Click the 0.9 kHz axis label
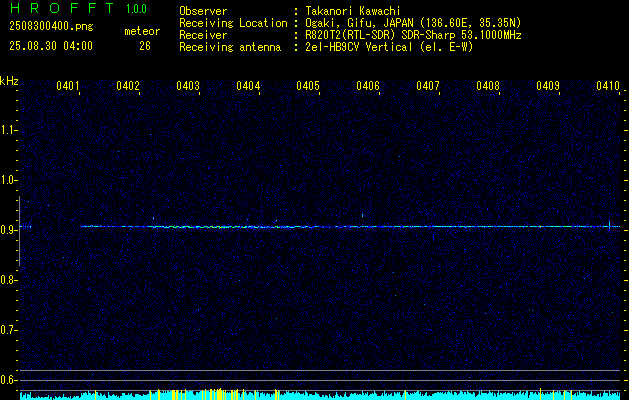The width and height of the screenshot is (629, 400). click(8, 230)
